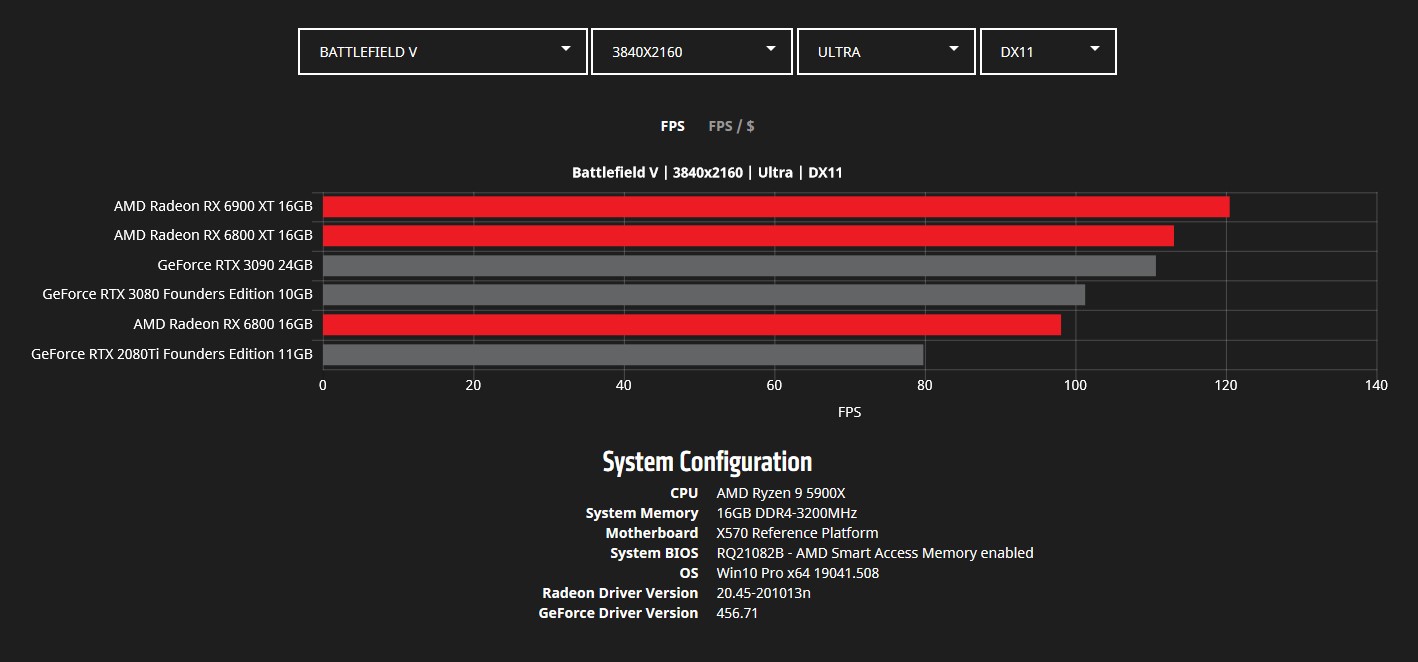Screen dimensions: 1418x662
Task: Click the red Radeon RX 6800 16GB bar
Action: [x=691, y=325]
